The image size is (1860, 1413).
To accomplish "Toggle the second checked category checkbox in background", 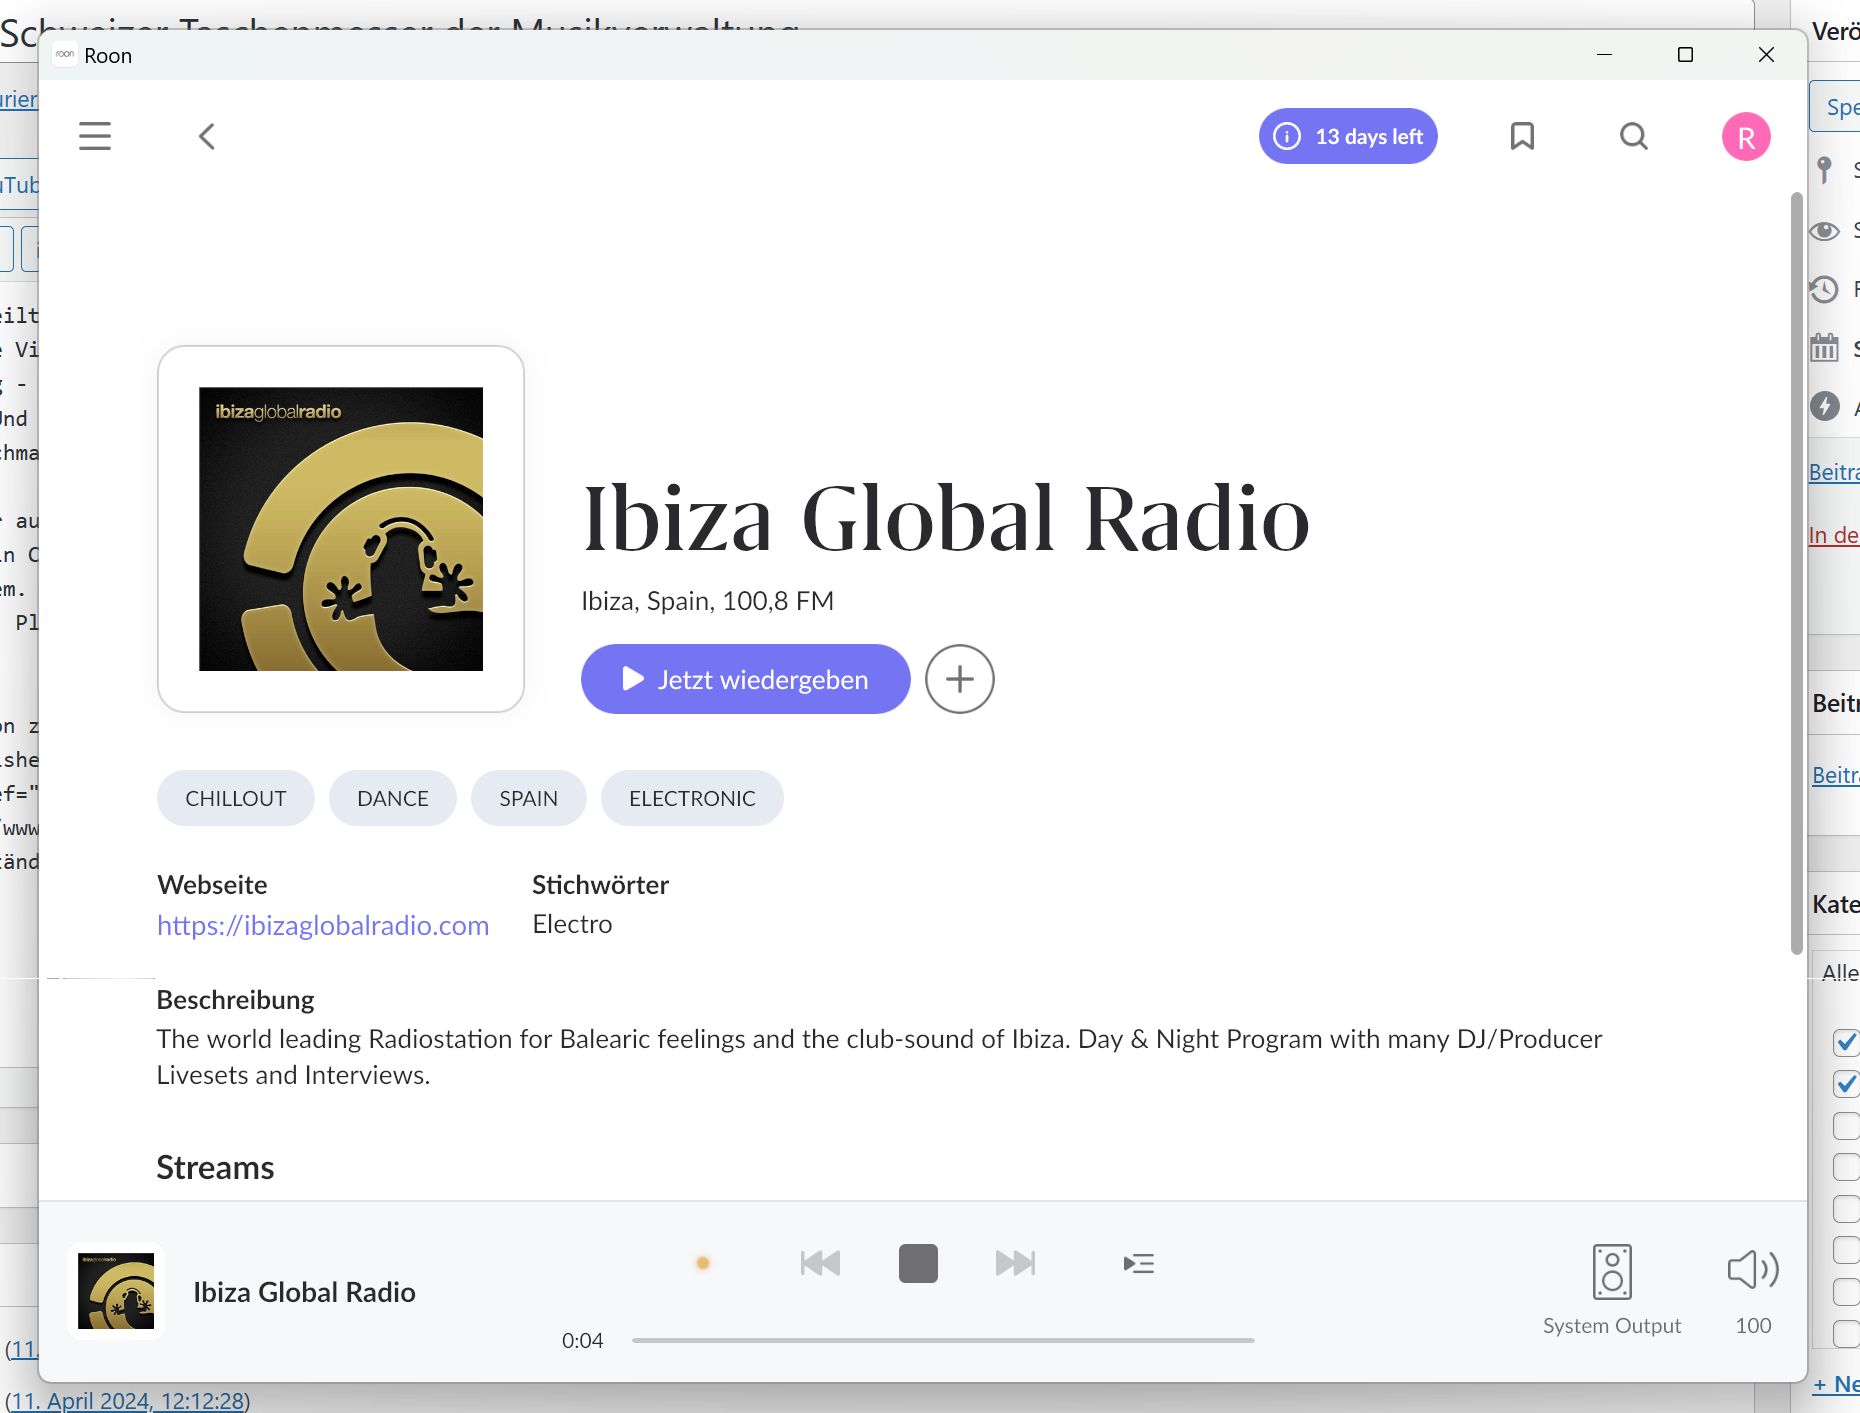I will (1846, 1084).
